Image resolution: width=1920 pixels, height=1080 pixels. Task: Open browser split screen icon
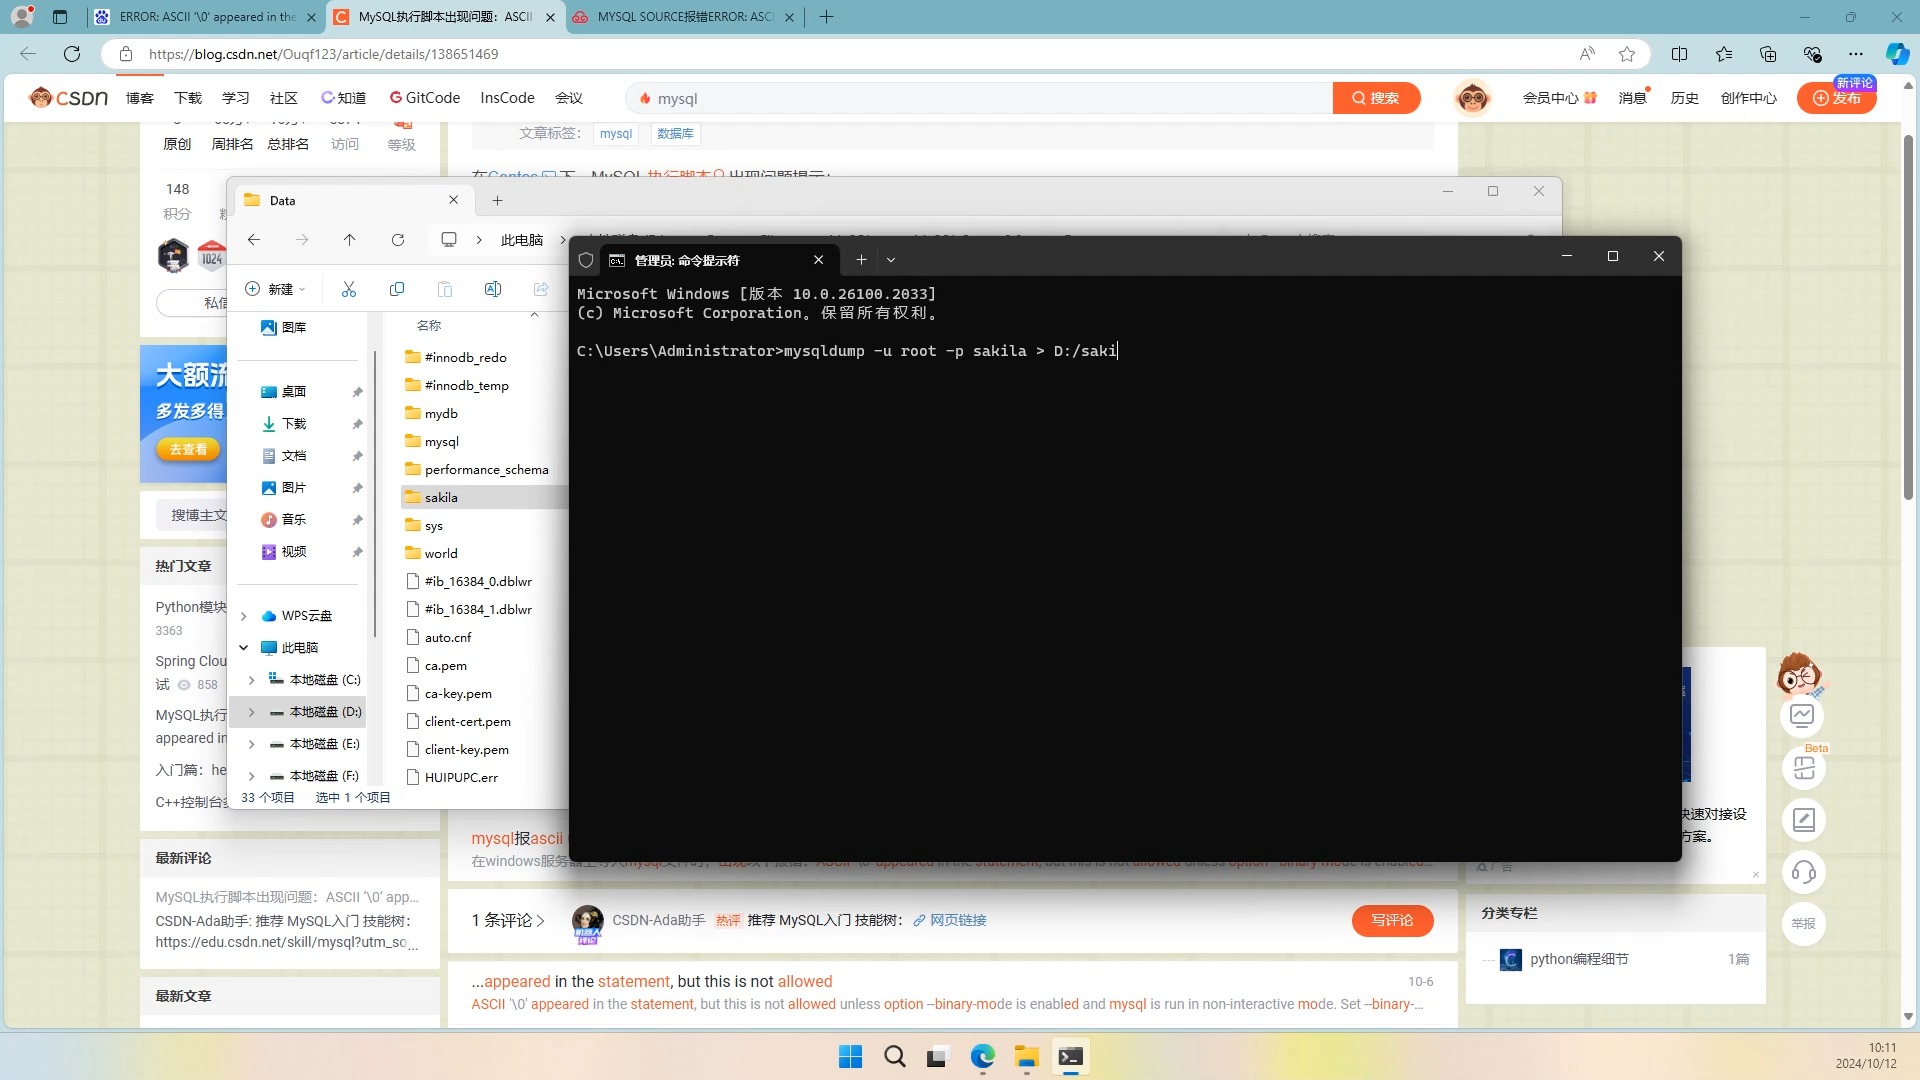pos(1680,54)
